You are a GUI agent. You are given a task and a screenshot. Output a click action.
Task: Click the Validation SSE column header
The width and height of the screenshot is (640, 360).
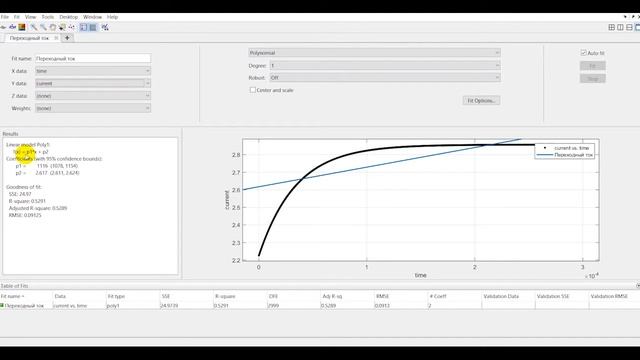562,296
